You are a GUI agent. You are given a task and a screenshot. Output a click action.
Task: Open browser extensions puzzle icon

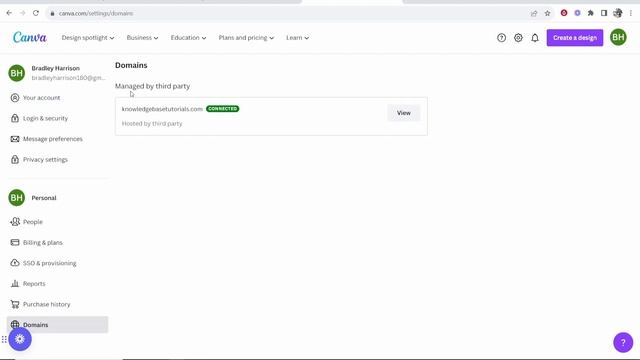coord(591,13)
